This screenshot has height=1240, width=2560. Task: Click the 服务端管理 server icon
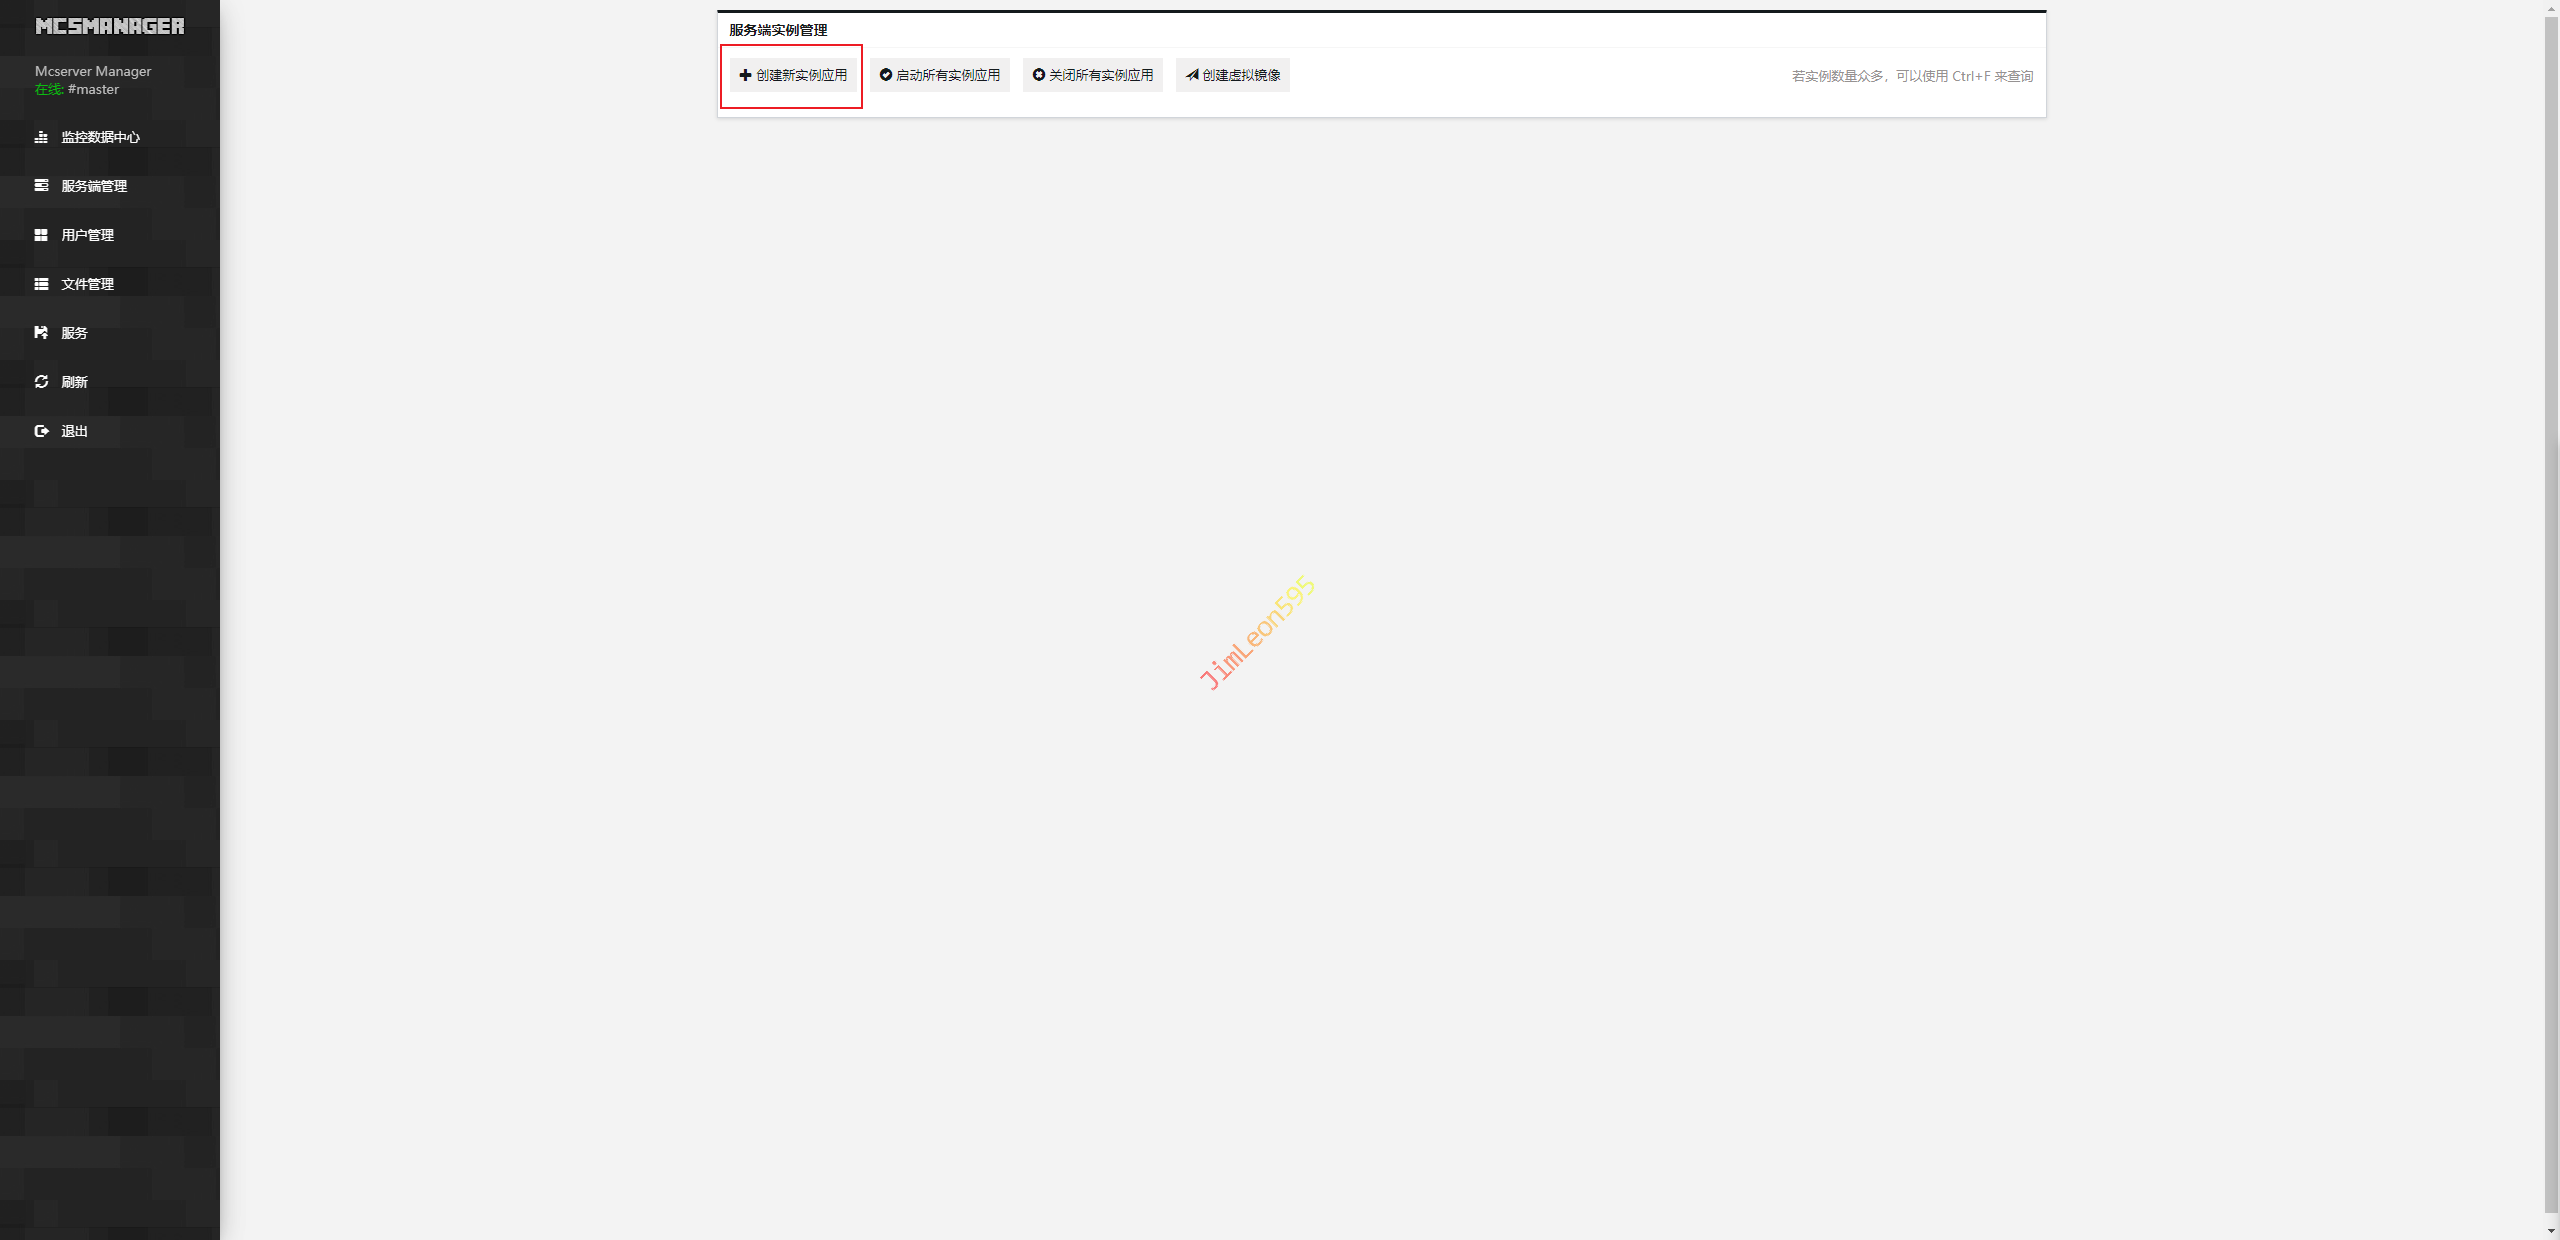coord(41,186)
